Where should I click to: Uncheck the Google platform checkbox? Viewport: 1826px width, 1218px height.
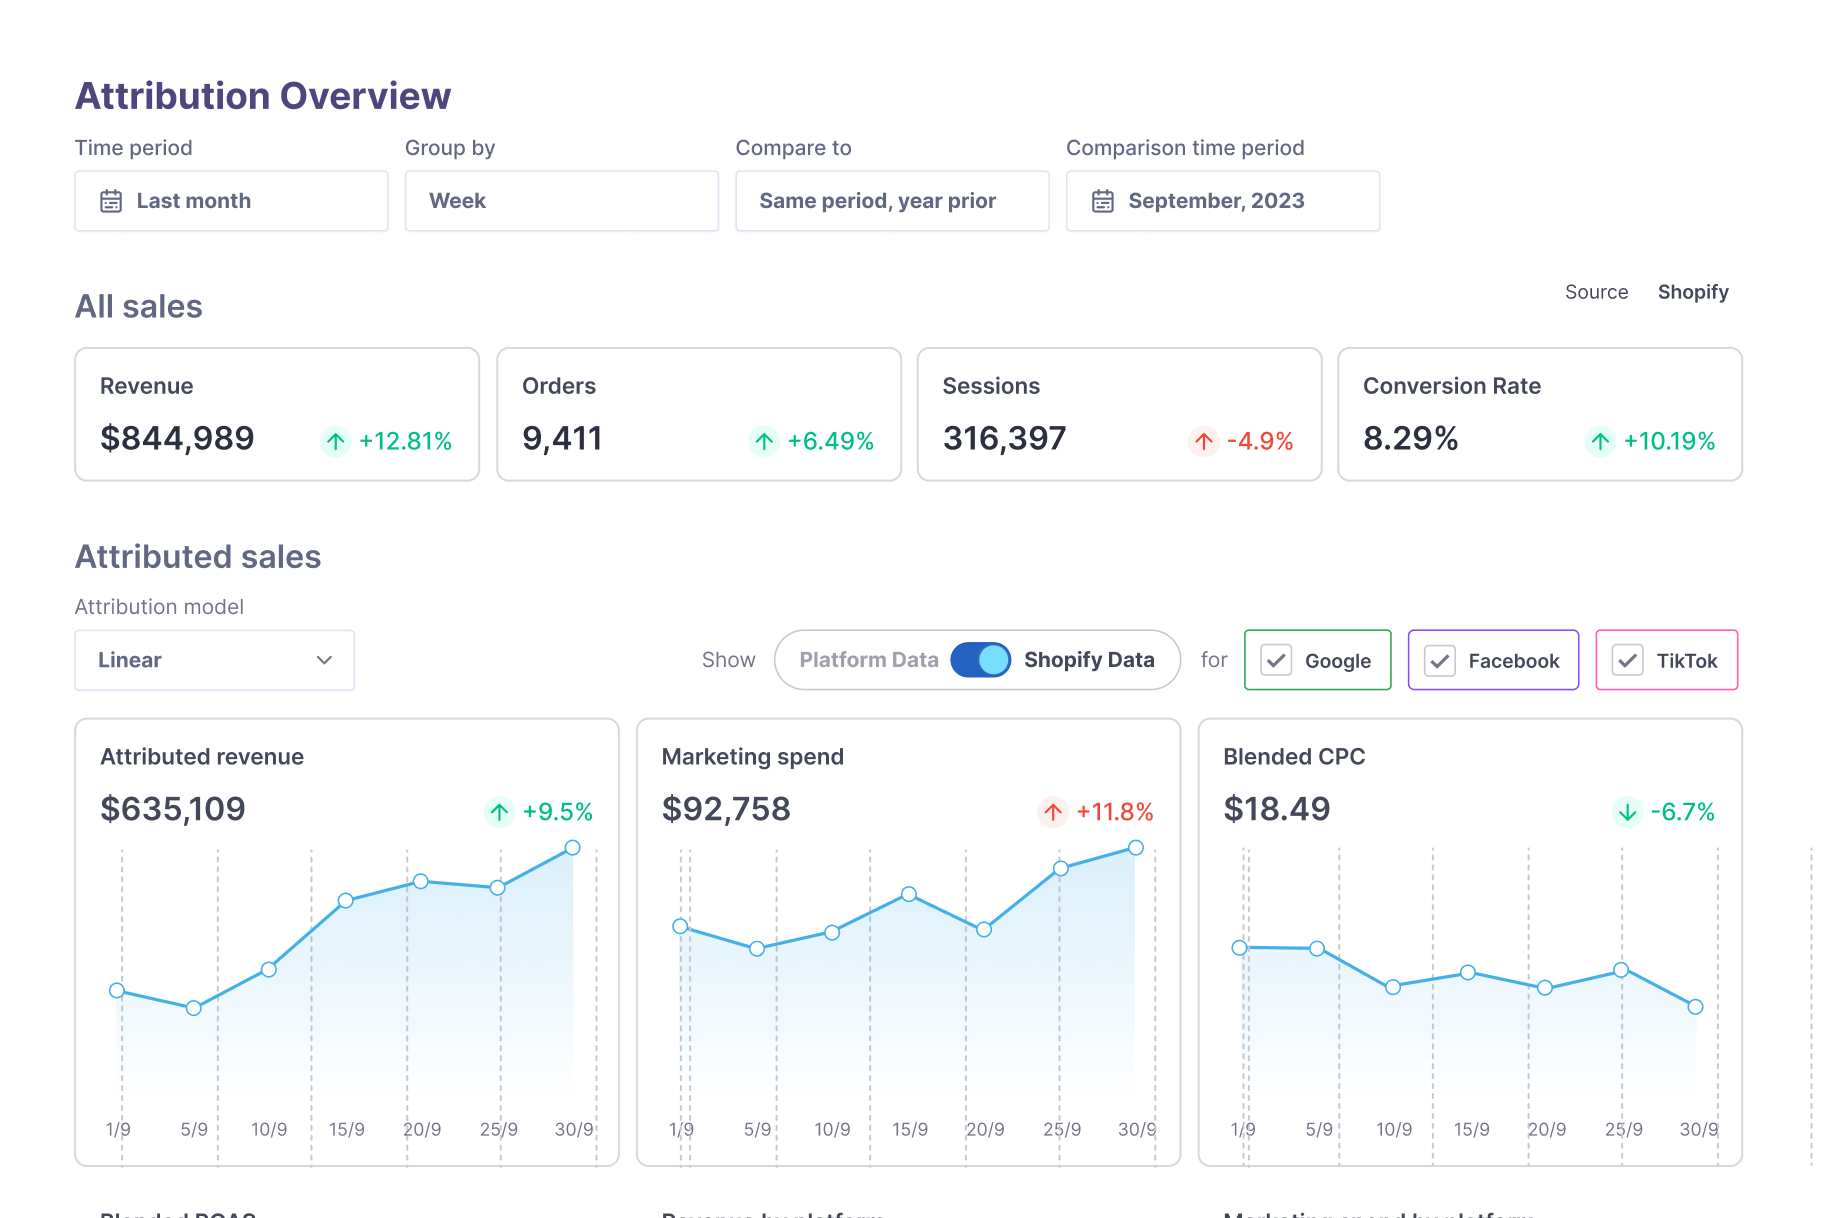coord(1276,660)
